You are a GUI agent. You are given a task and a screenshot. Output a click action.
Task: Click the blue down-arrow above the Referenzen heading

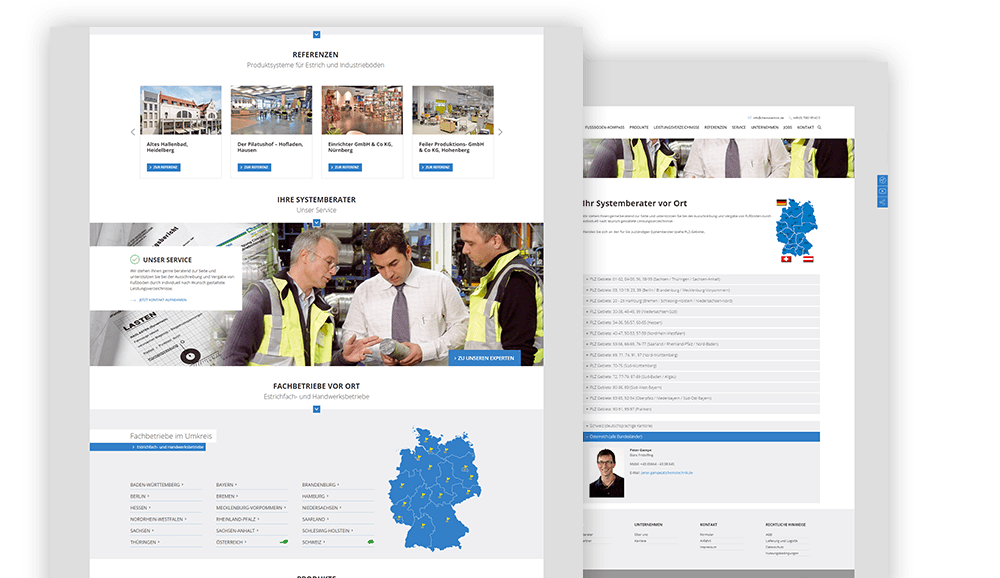tap(316, 34)
